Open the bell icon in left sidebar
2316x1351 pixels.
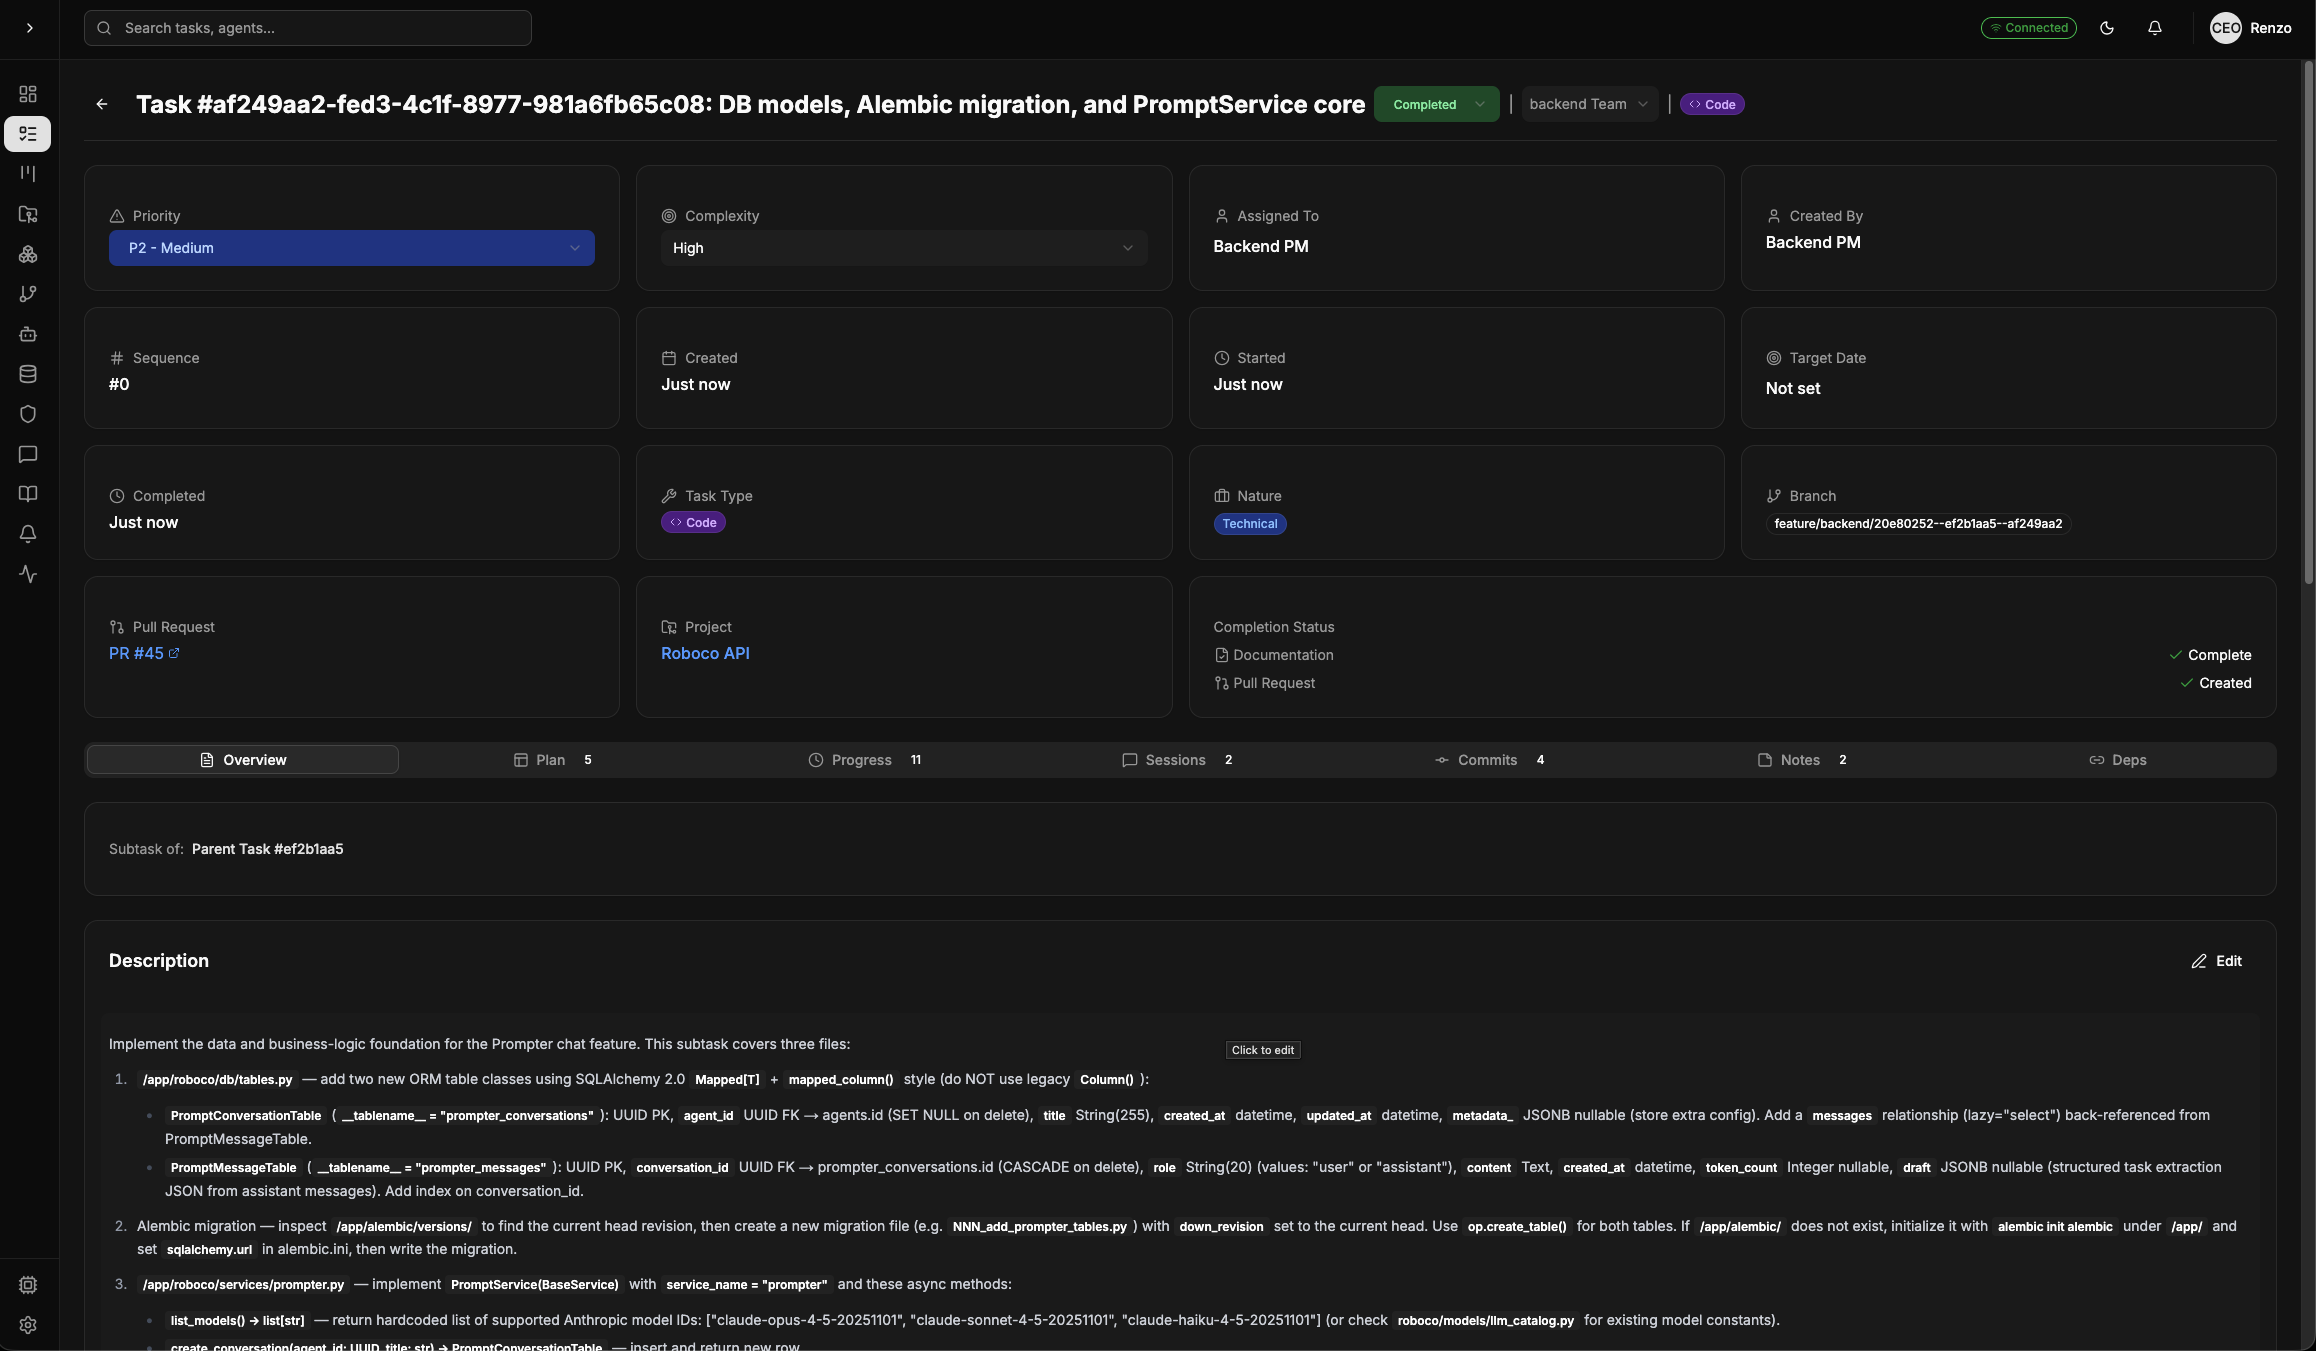point(28,534)
